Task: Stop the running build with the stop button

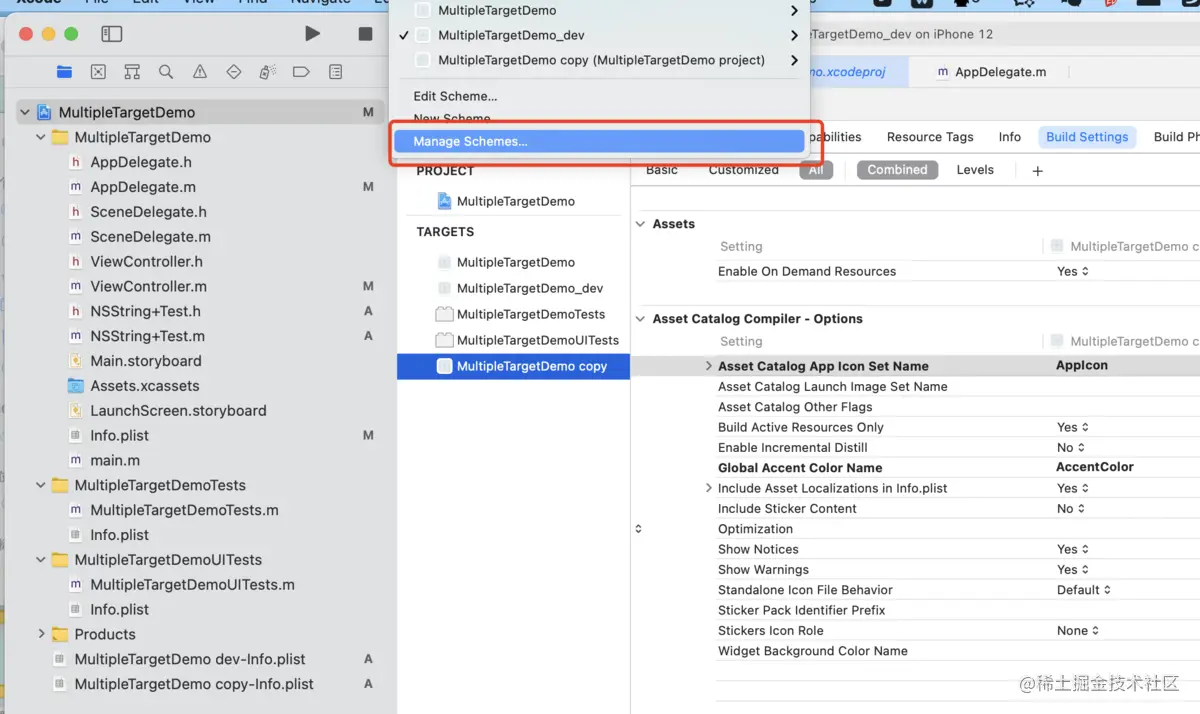Action: tap(365, 34)
